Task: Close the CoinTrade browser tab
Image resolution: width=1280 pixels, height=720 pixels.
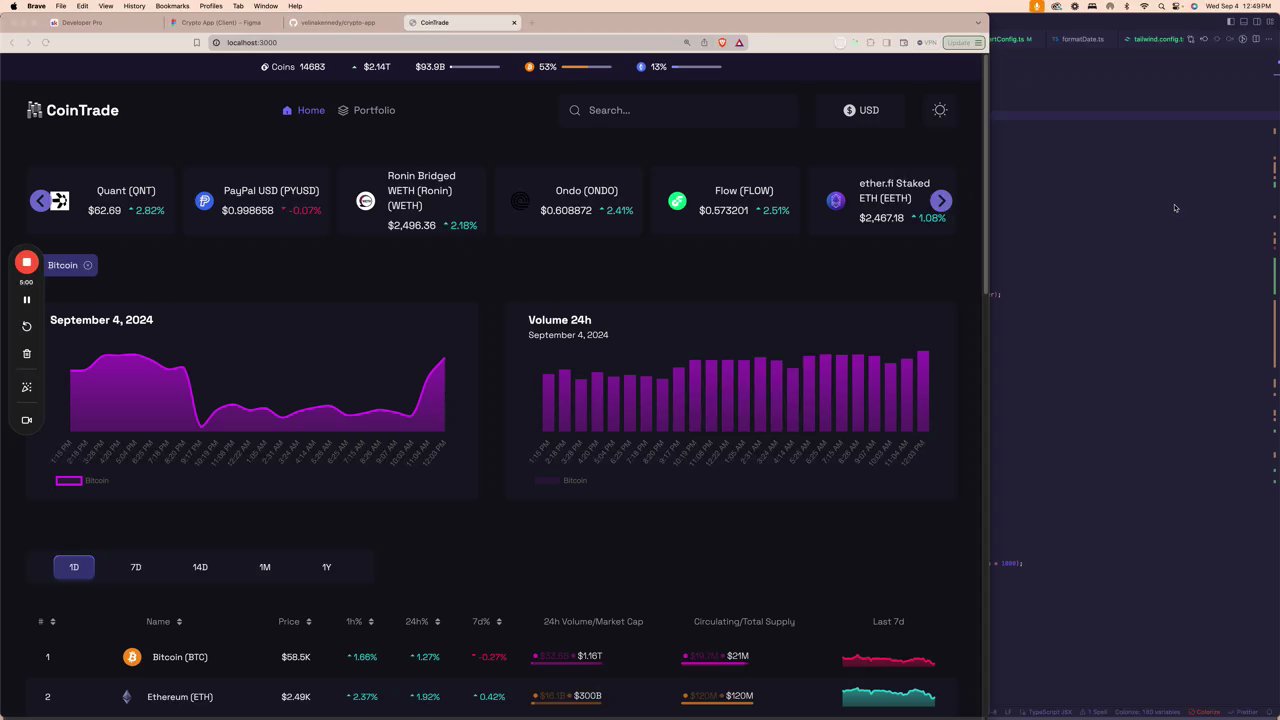Action: (515, 22)
